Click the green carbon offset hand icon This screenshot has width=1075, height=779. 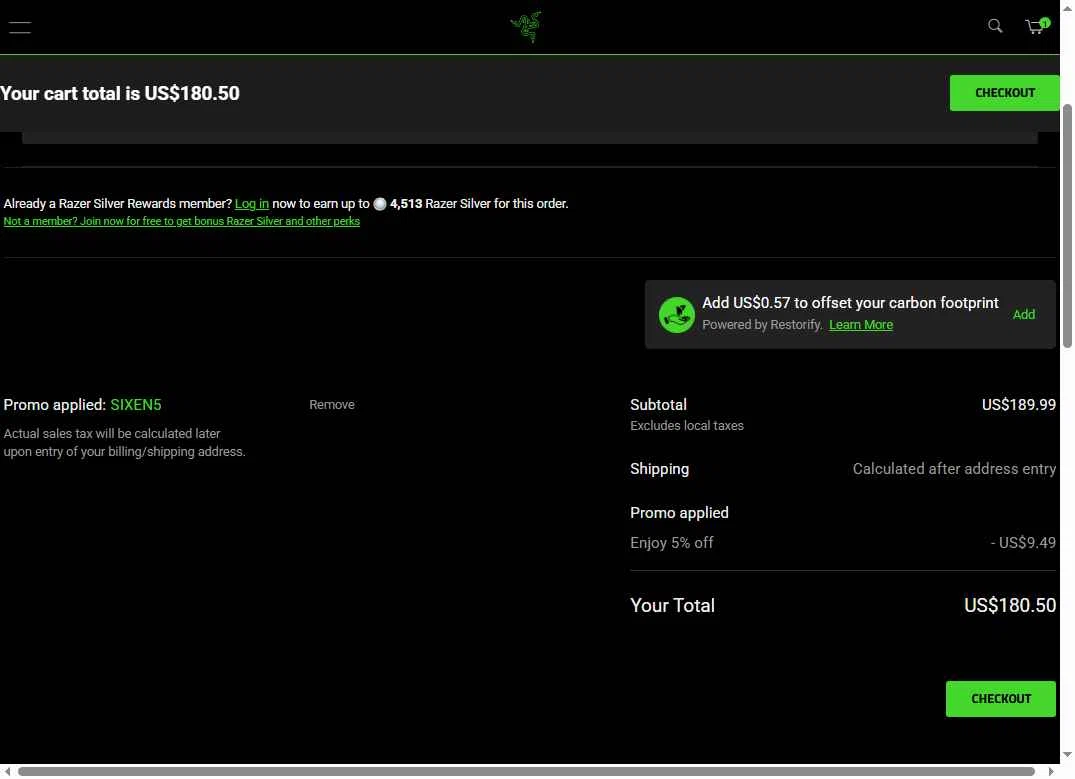point(676,315)
